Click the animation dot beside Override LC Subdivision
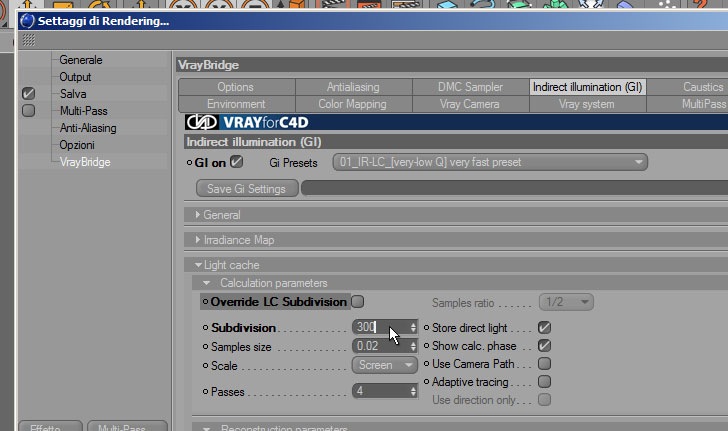The height and width of the screenshot is (431, 728). [x=205, y=301]
